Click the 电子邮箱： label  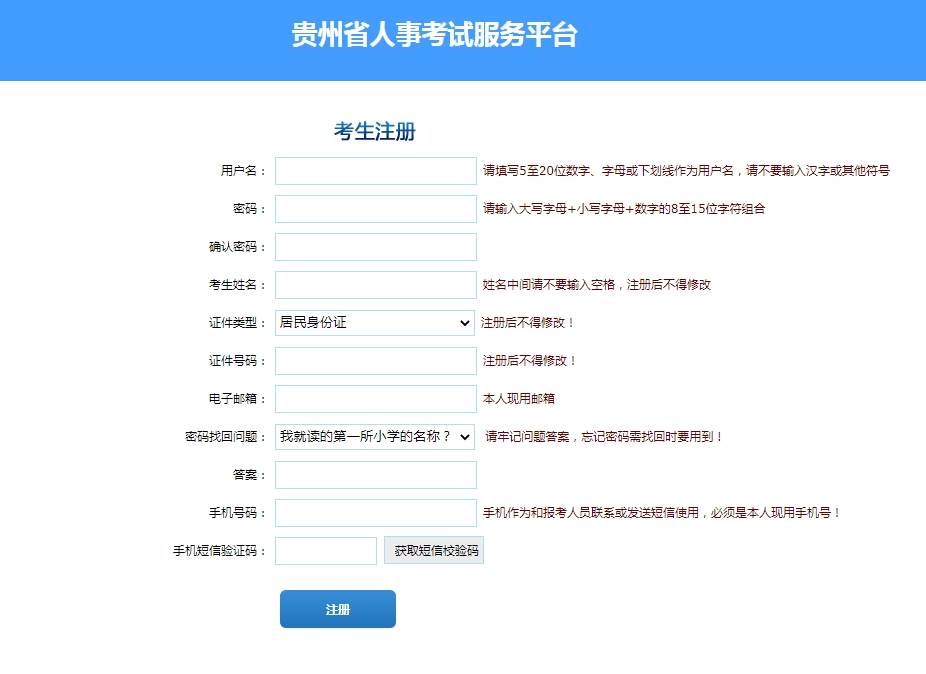pyautogui.click(x=237, y=399)
